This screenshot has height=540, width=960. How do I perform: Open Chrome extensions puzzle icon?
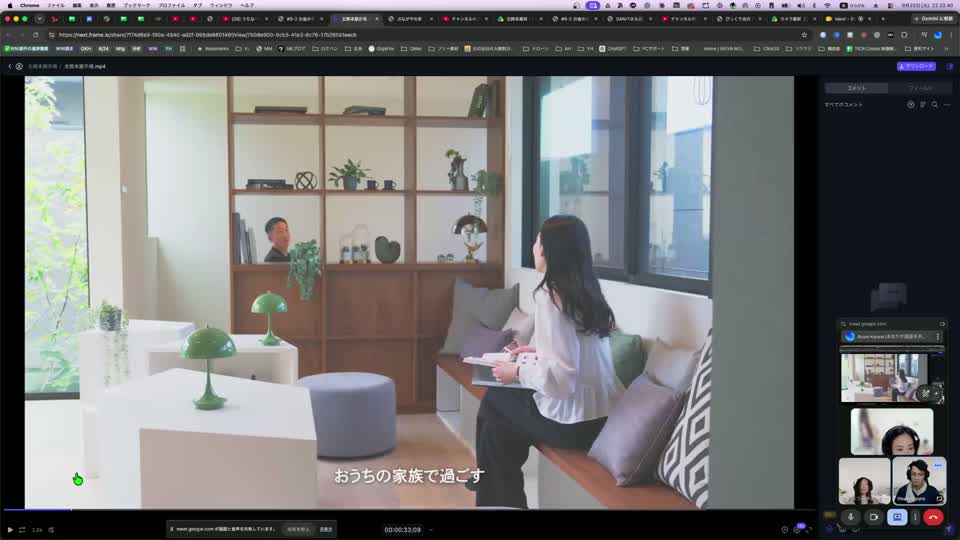coord(904,35)
